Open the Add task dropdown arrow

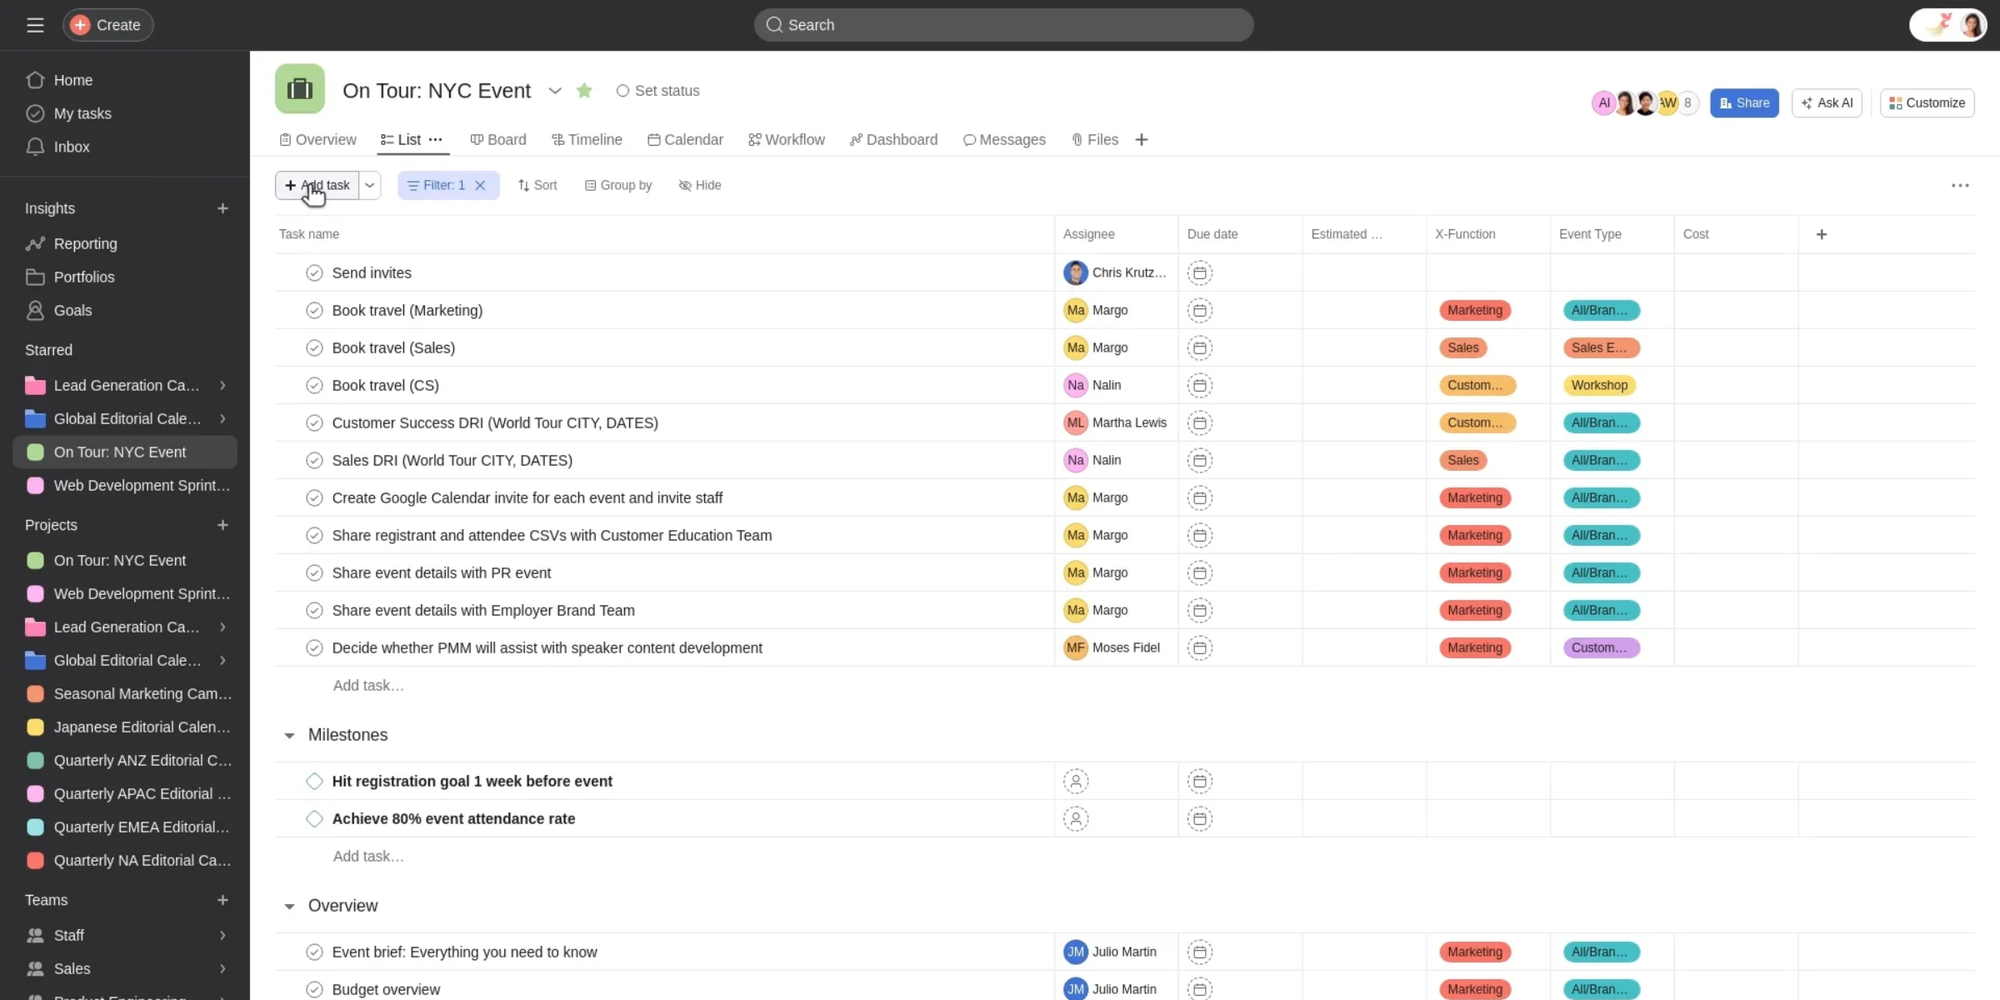coord(369,185)
